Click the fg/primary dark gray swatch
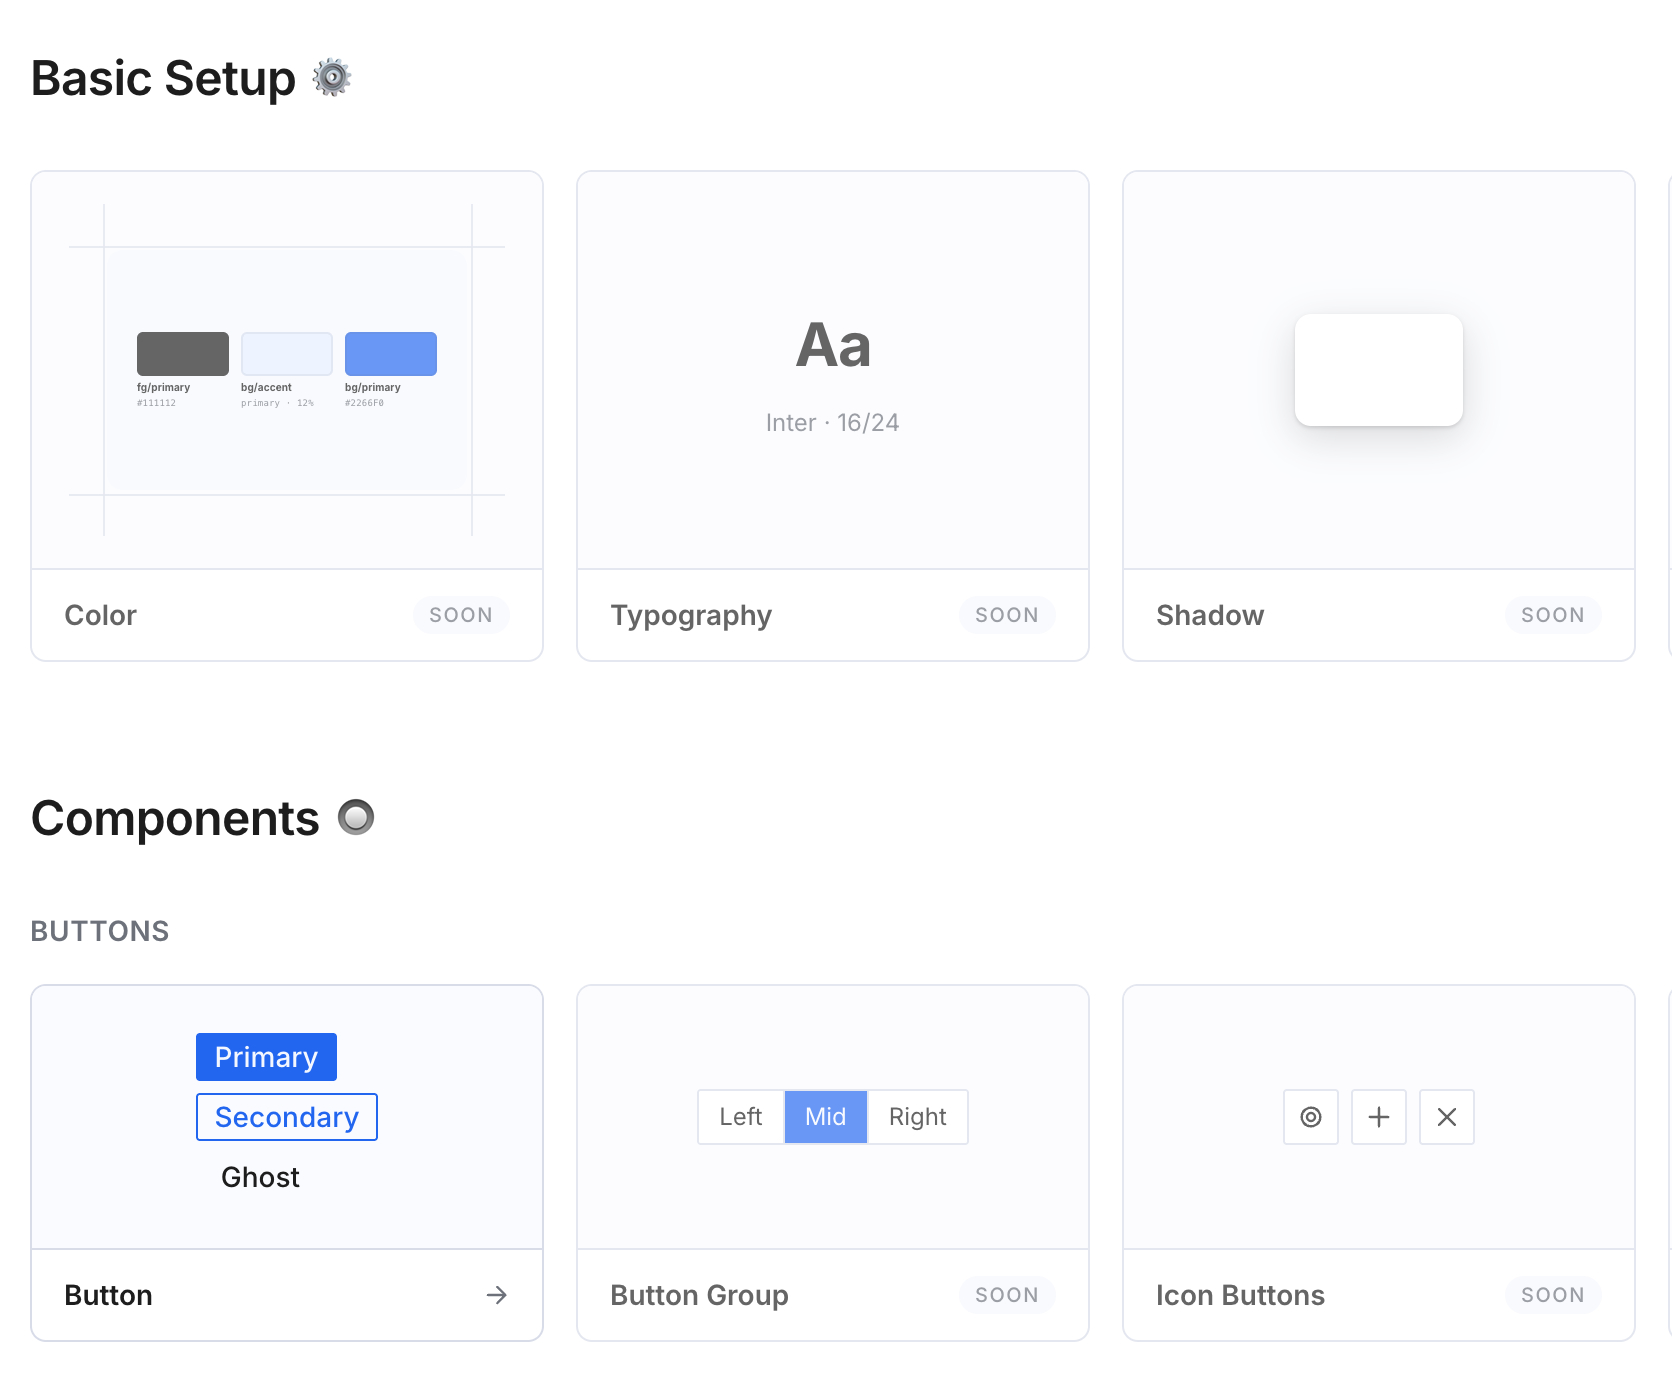1672x1386 pixels. pyautogui.click(x=183, y=354)
